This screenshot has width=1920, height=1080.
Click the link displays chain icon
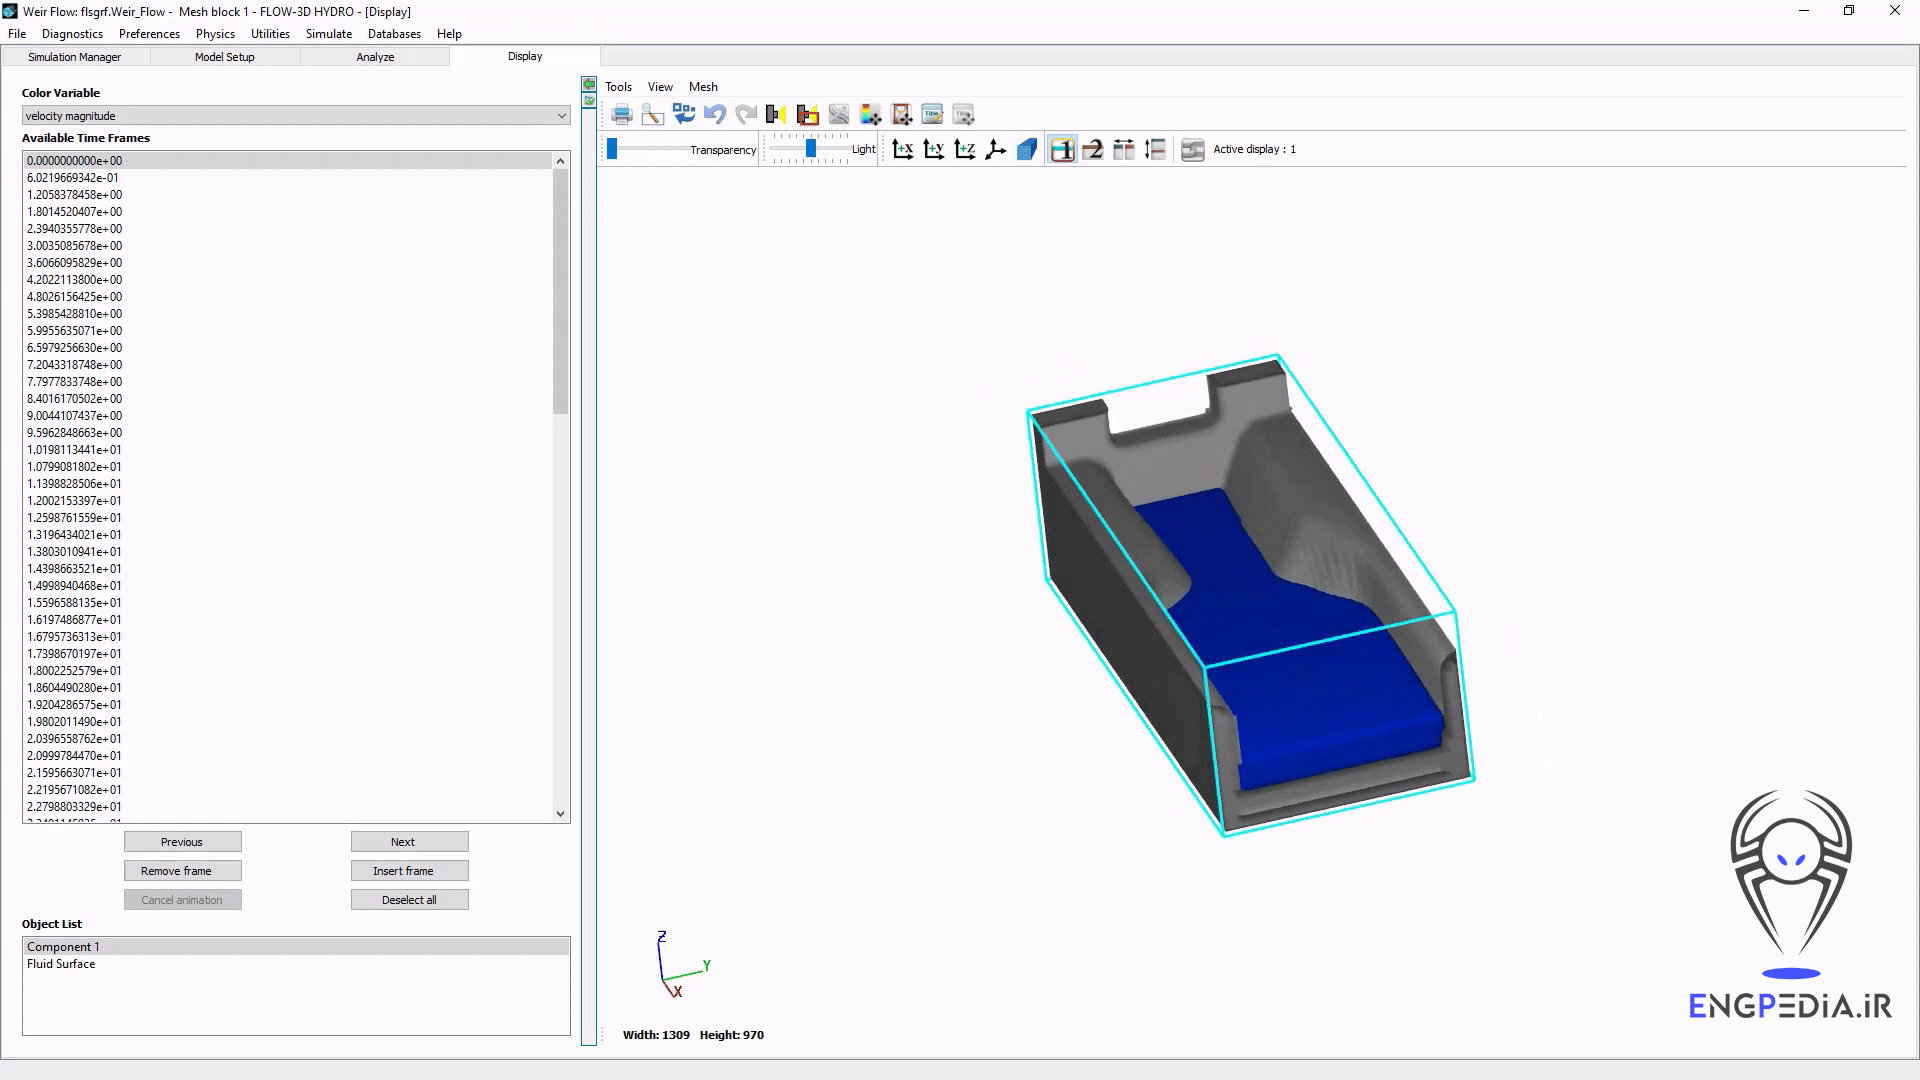1192,150
